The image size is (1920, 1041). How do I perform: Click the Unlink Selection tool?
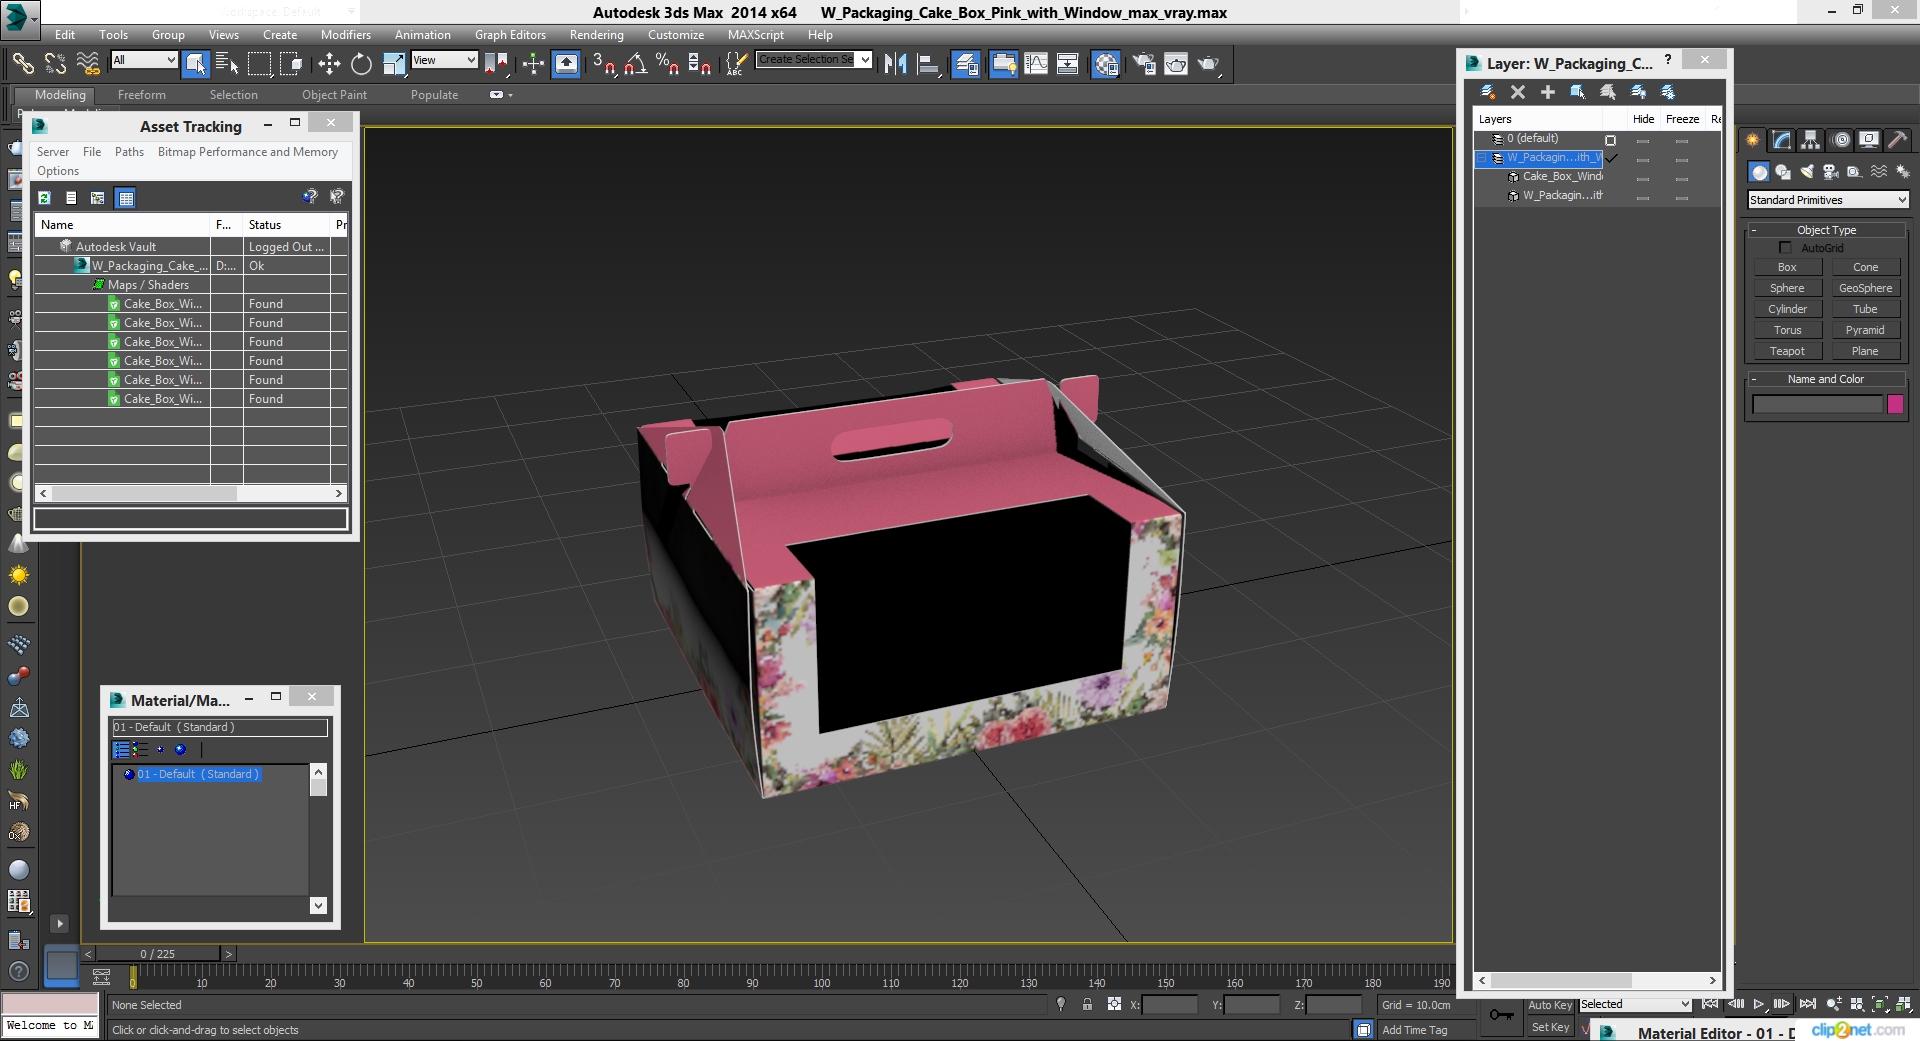55,64
